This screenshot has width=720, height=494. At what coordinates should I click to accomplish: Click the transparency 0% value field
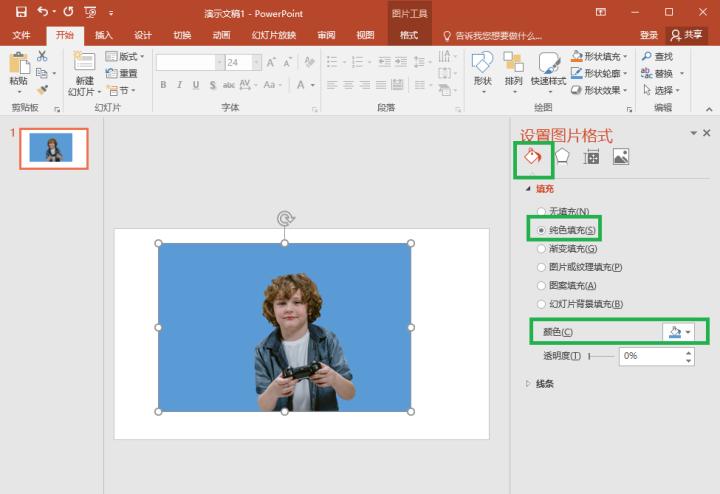tap(651, 356)
